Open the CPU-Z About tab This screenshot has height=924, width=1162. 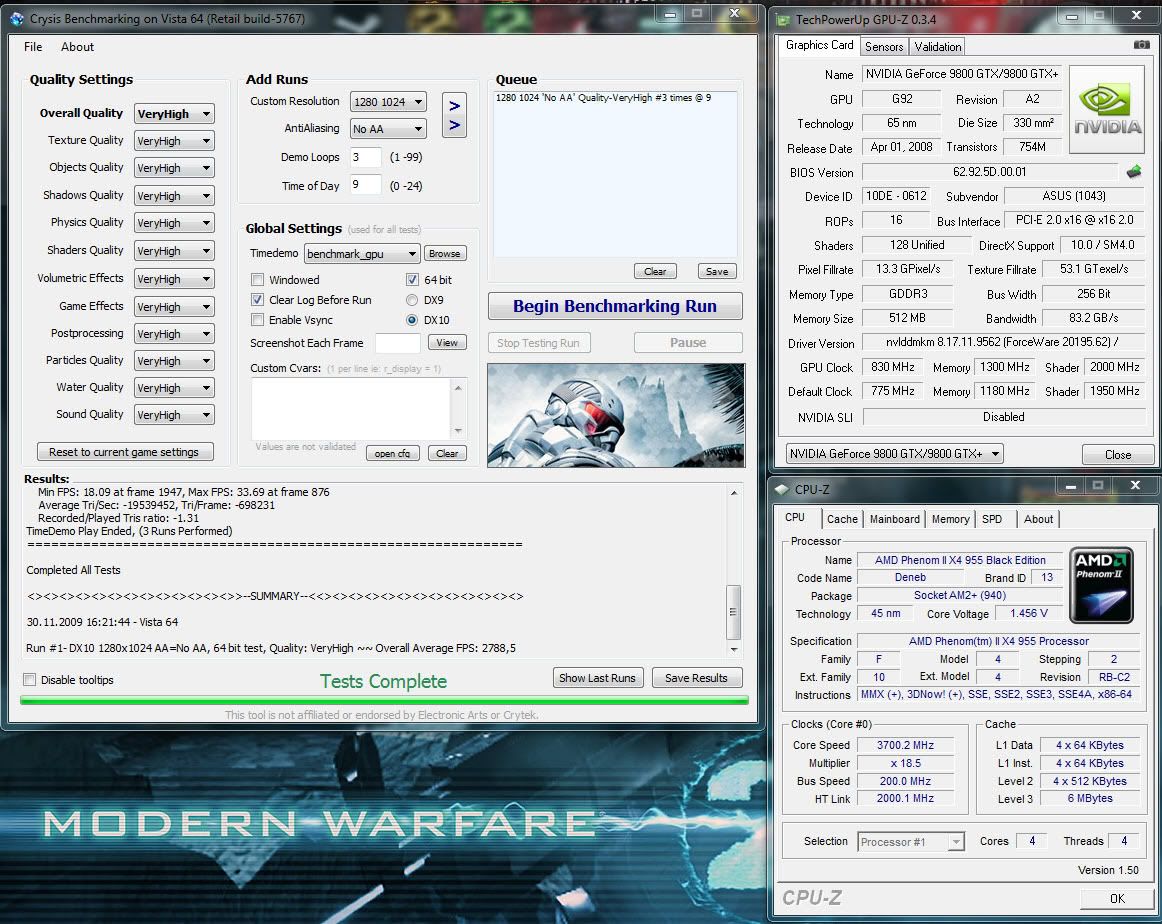tap(1038, 519)
